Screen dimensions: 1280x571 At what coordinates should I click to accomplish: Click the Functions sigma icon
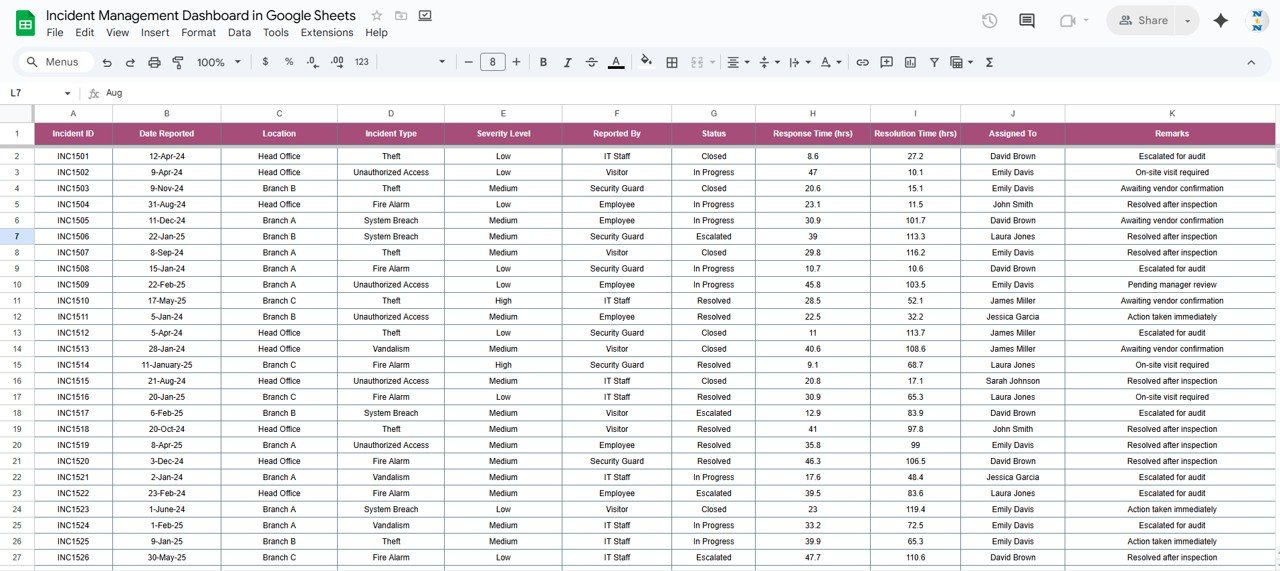pyautogui.click(x=989, y=62)
